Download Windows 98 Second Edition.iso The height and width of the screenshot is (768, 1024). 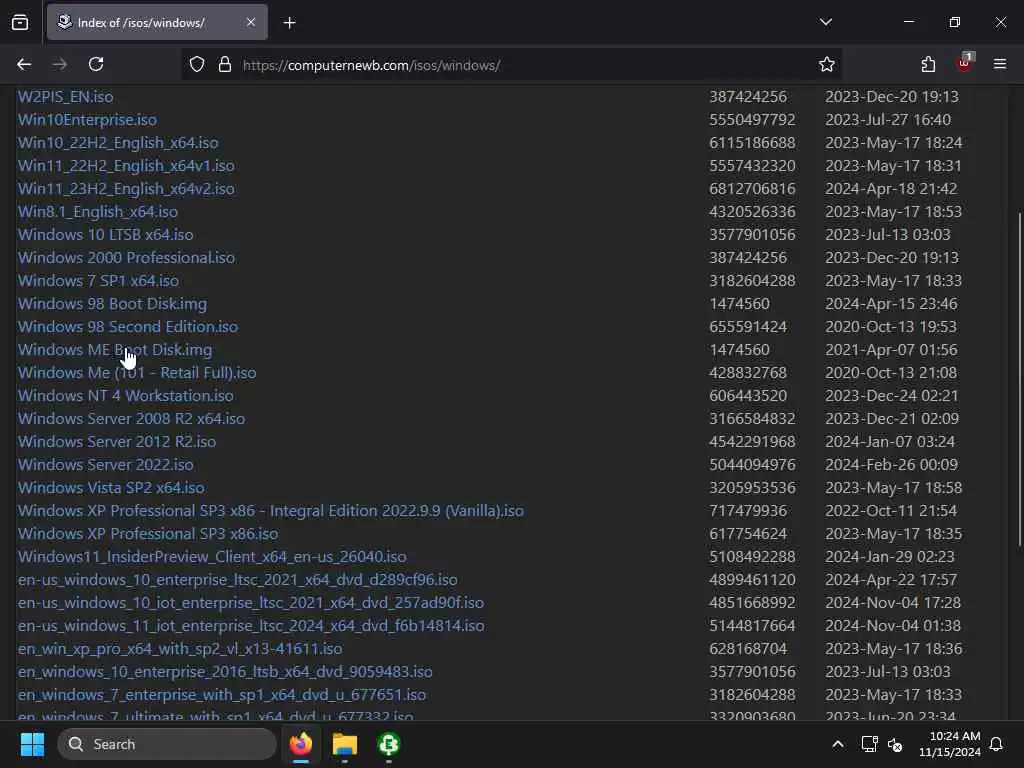127,327
